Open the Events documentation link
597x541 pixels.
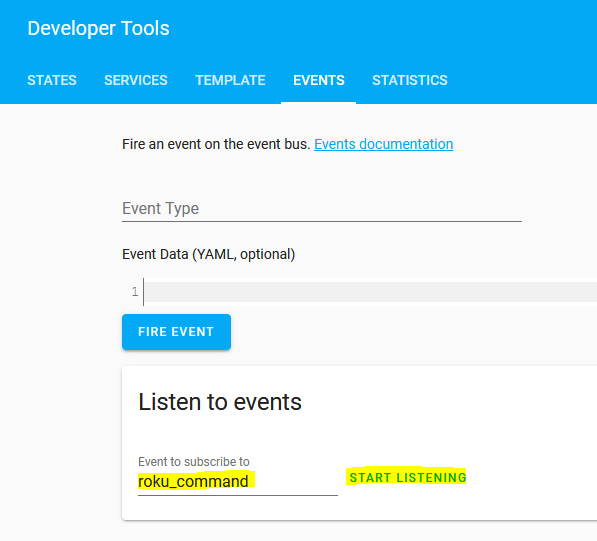pyautogui.click(x=383, y=144)
